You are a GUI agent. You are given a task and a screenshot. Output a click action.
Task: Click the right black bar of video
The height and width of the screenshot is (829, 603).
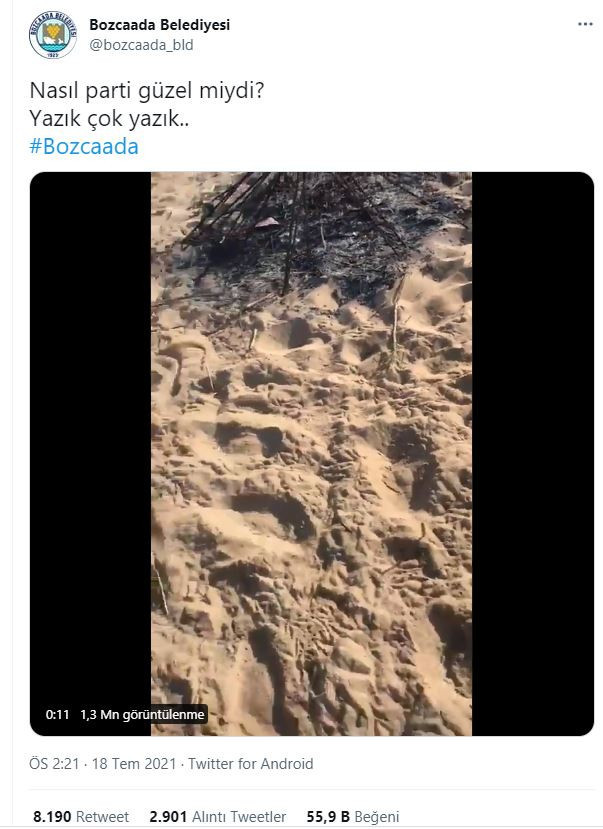(x=533, y=454)
